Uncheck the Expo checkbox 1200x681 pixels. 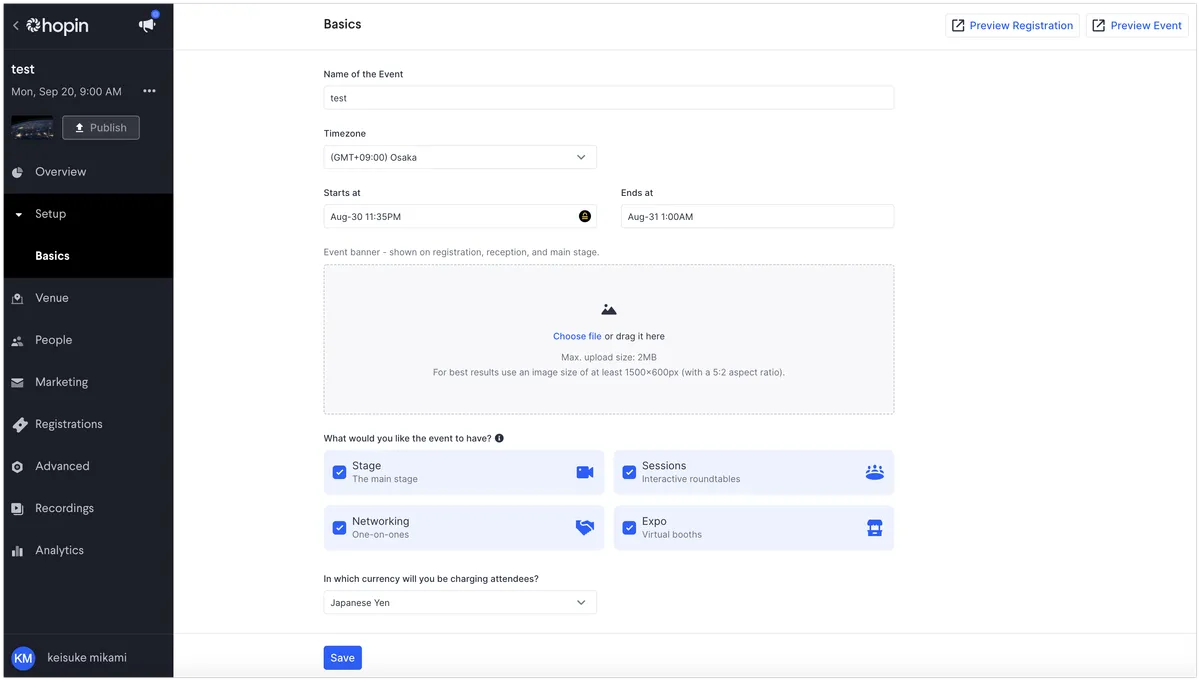point(629,527)
